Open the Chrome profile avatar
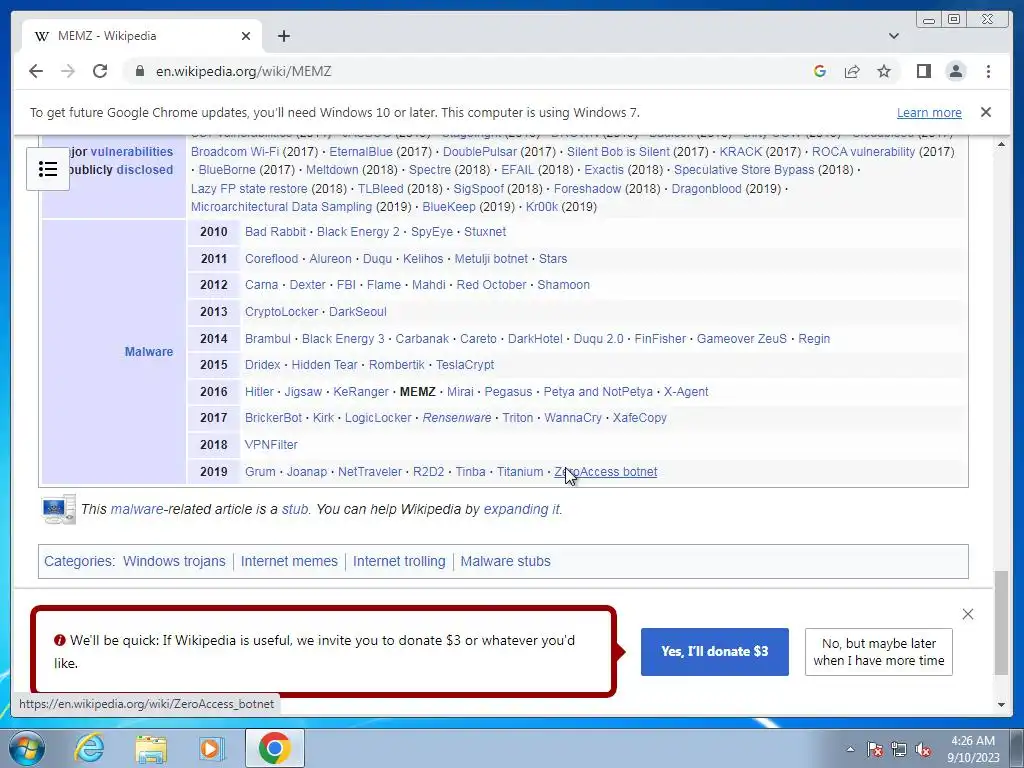Viewport: 1024px width, 768px height. (955, 71)
